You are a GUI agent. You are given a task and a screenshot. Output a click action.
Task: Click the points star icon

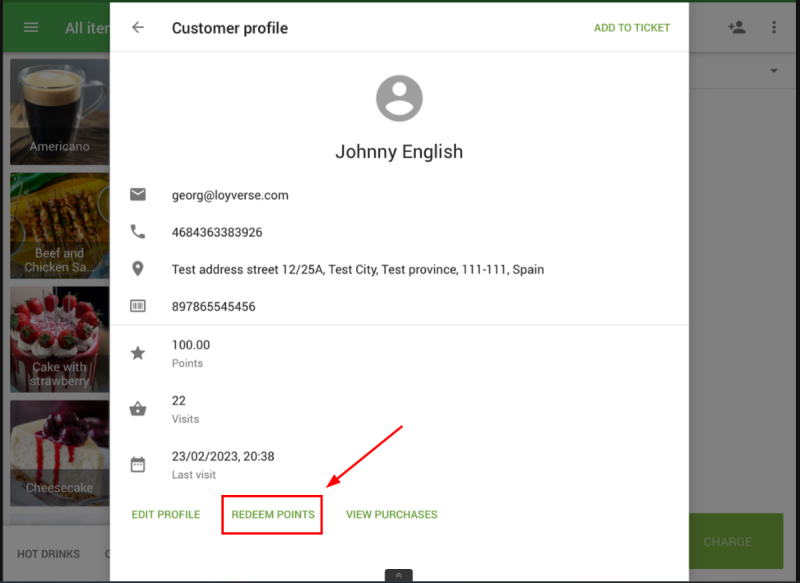point(138,353)
